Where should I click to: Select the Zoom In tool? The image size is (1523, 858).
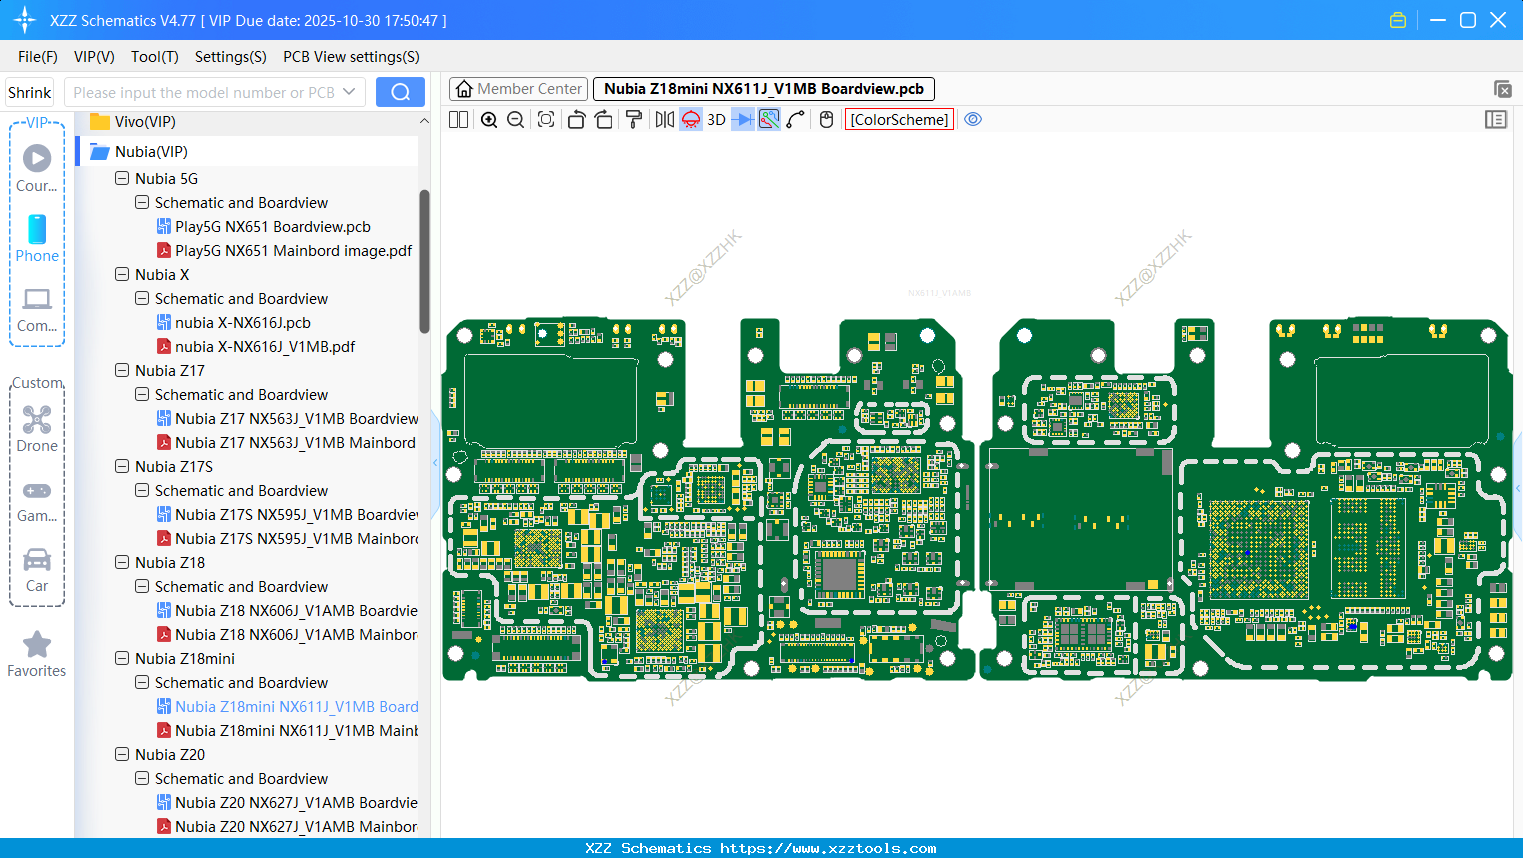pos(489,119)
